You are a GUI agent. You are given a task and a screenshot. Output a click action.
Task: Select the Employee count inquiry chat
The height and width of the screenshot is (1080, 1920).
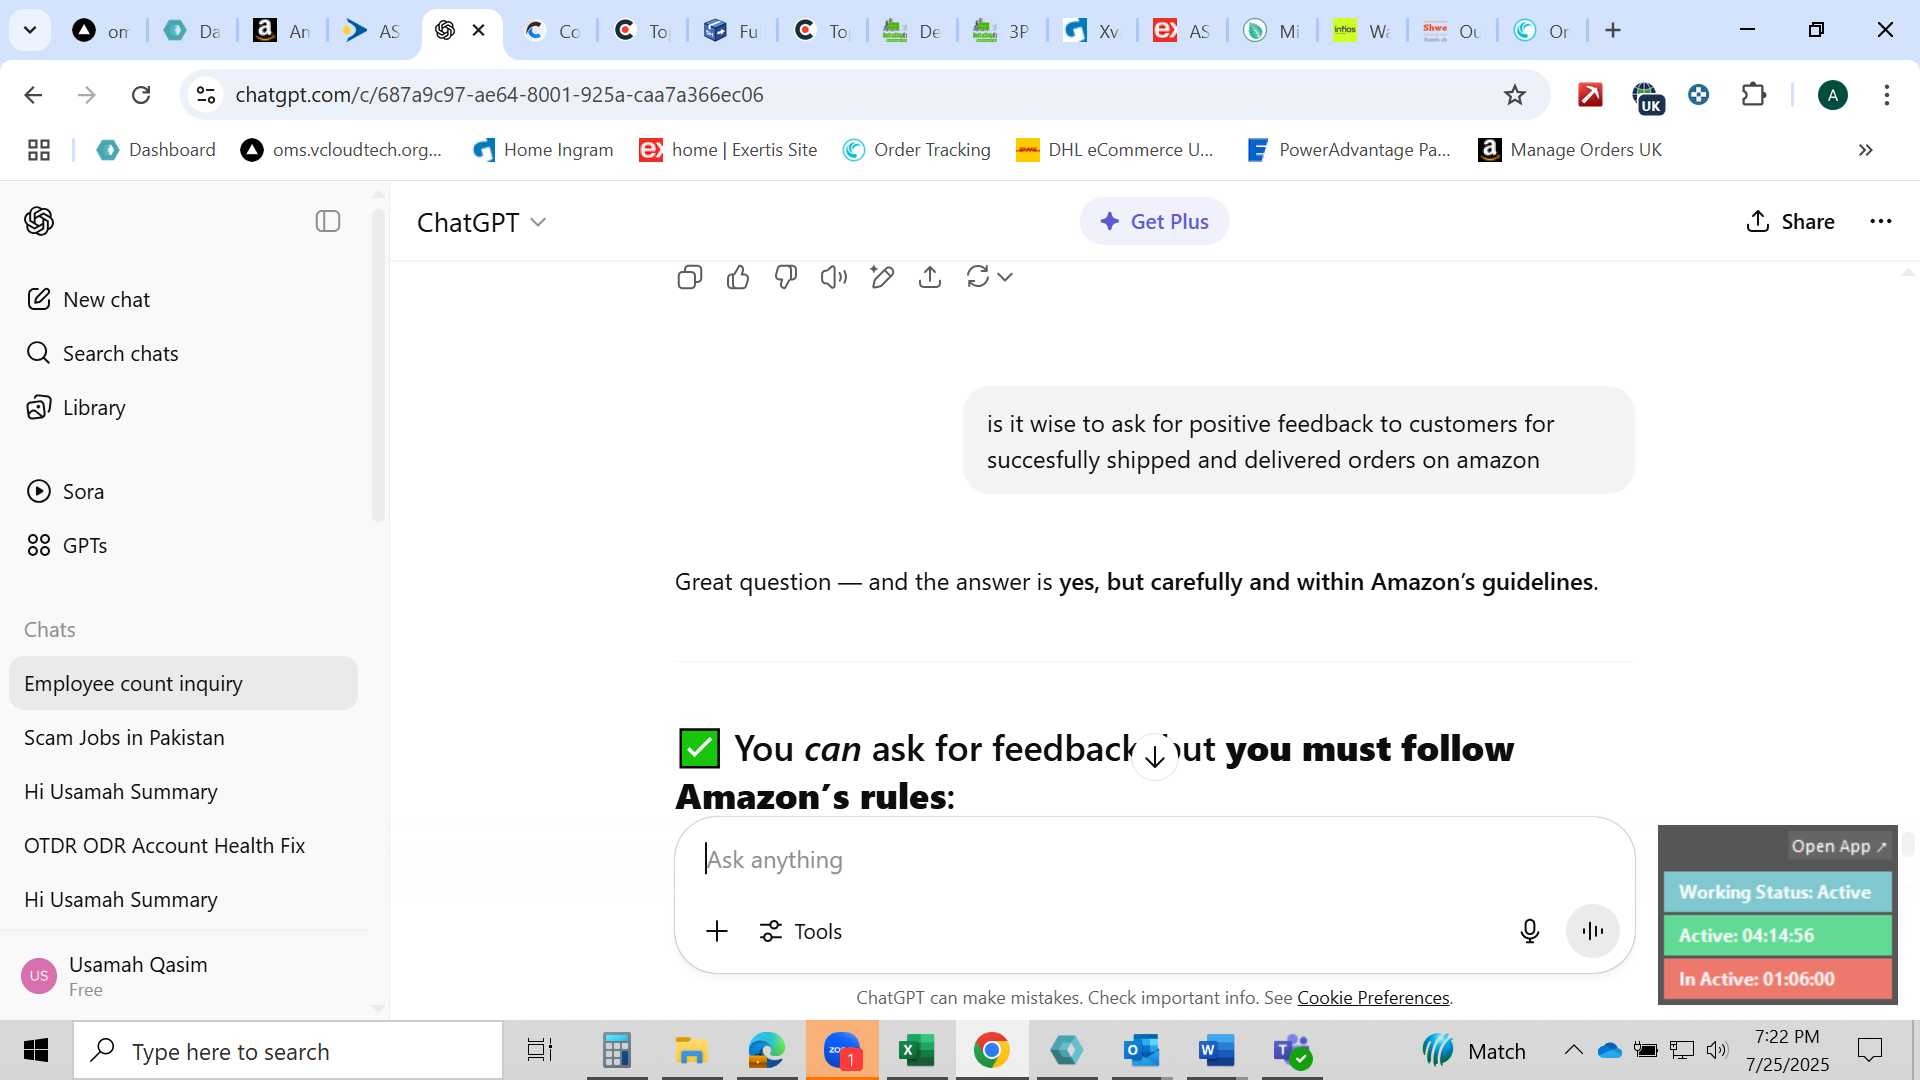pos(183,683)
